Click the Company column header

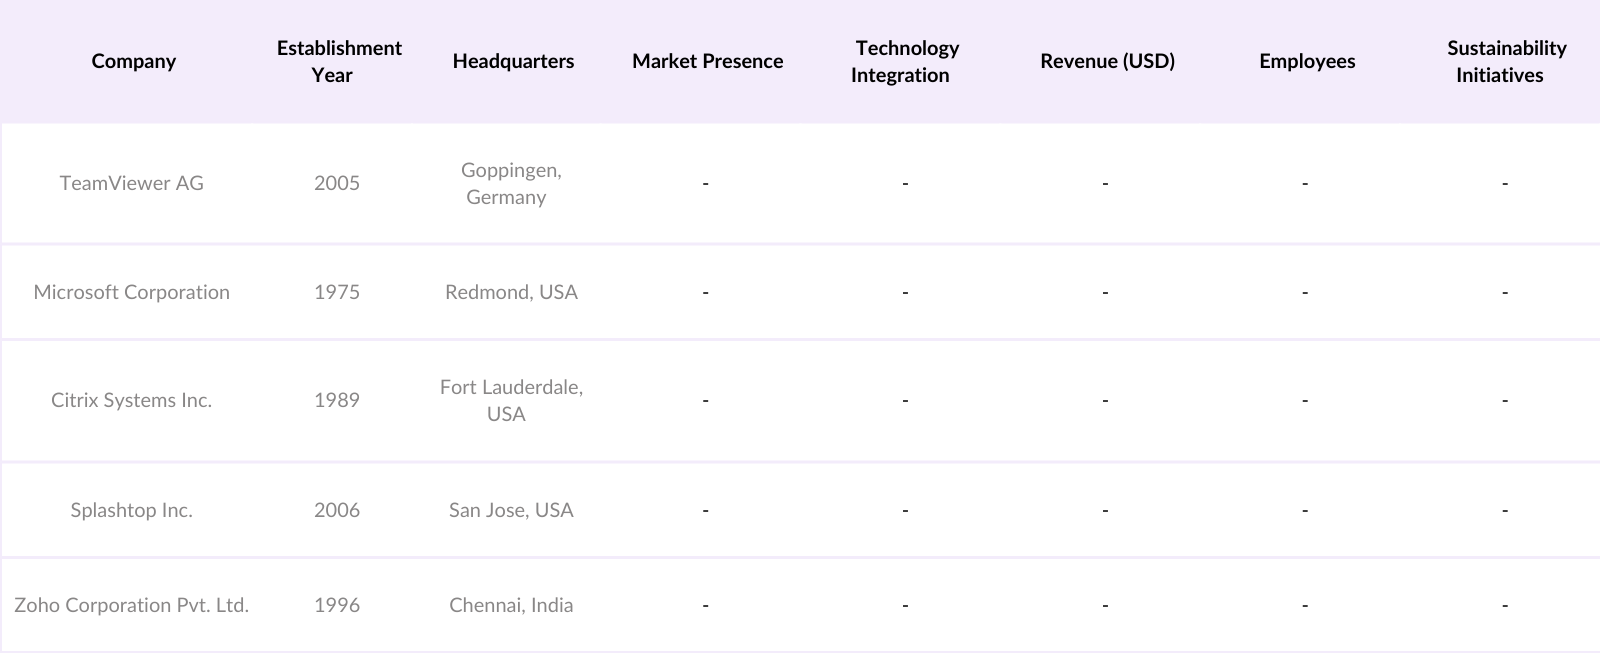(x=133, y=61)
